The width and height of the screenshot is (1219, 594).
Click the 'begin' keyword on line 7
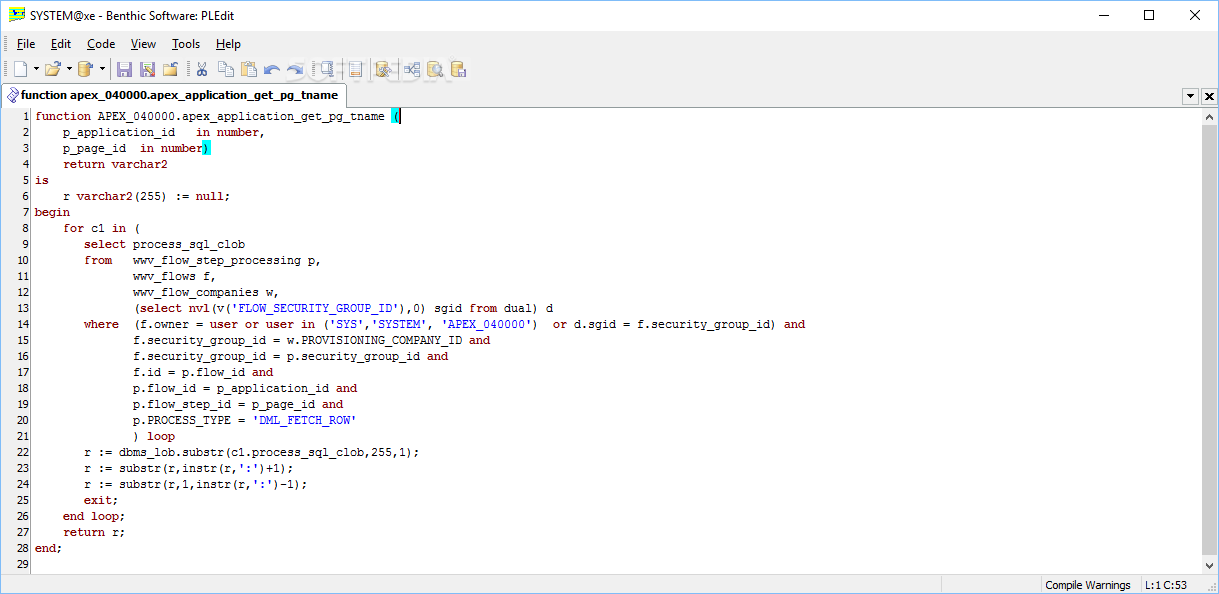52,212
